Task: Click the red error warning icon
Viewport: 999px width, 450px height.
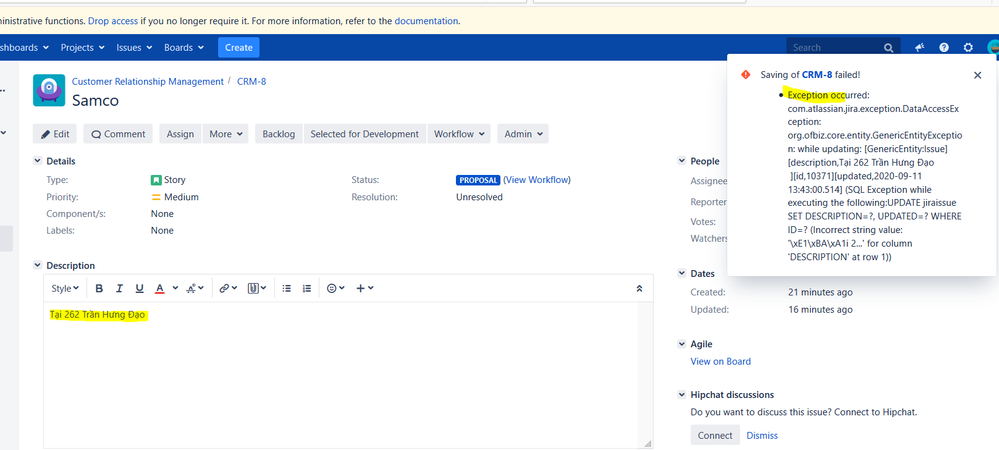Action: click(x=745, y=75)
